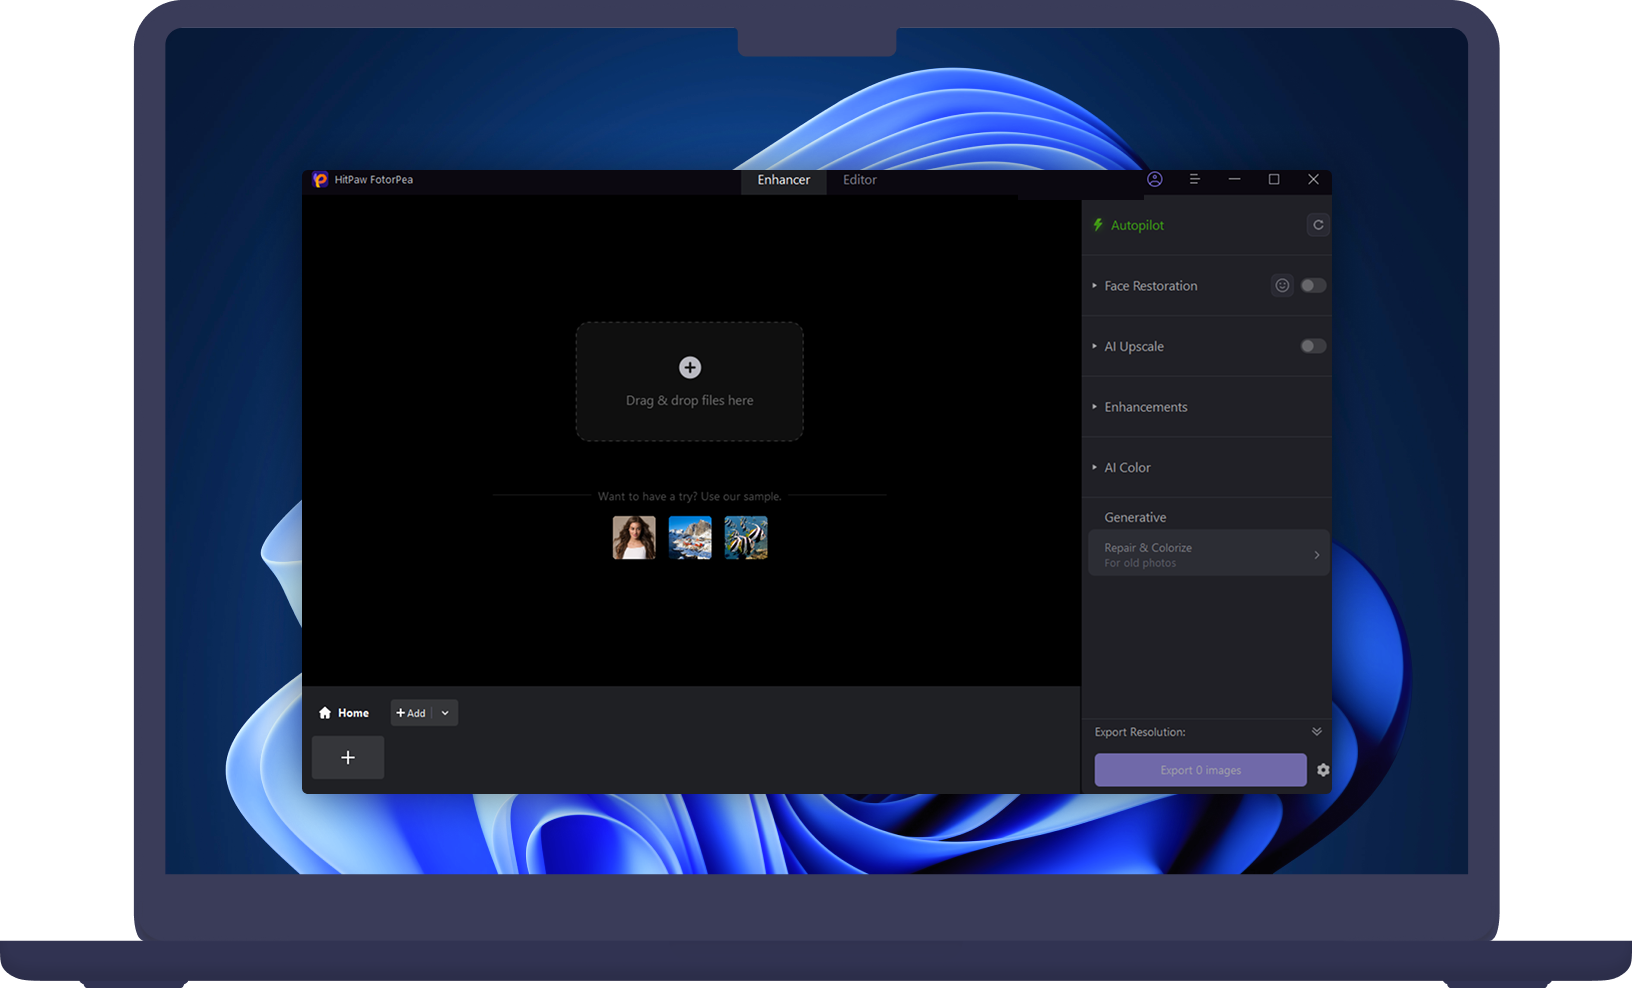The height and width of the screenshot is (988, 1632).
Task: Select the Enhancer tab
Action: pyautogui.click(x=783, y=180)
